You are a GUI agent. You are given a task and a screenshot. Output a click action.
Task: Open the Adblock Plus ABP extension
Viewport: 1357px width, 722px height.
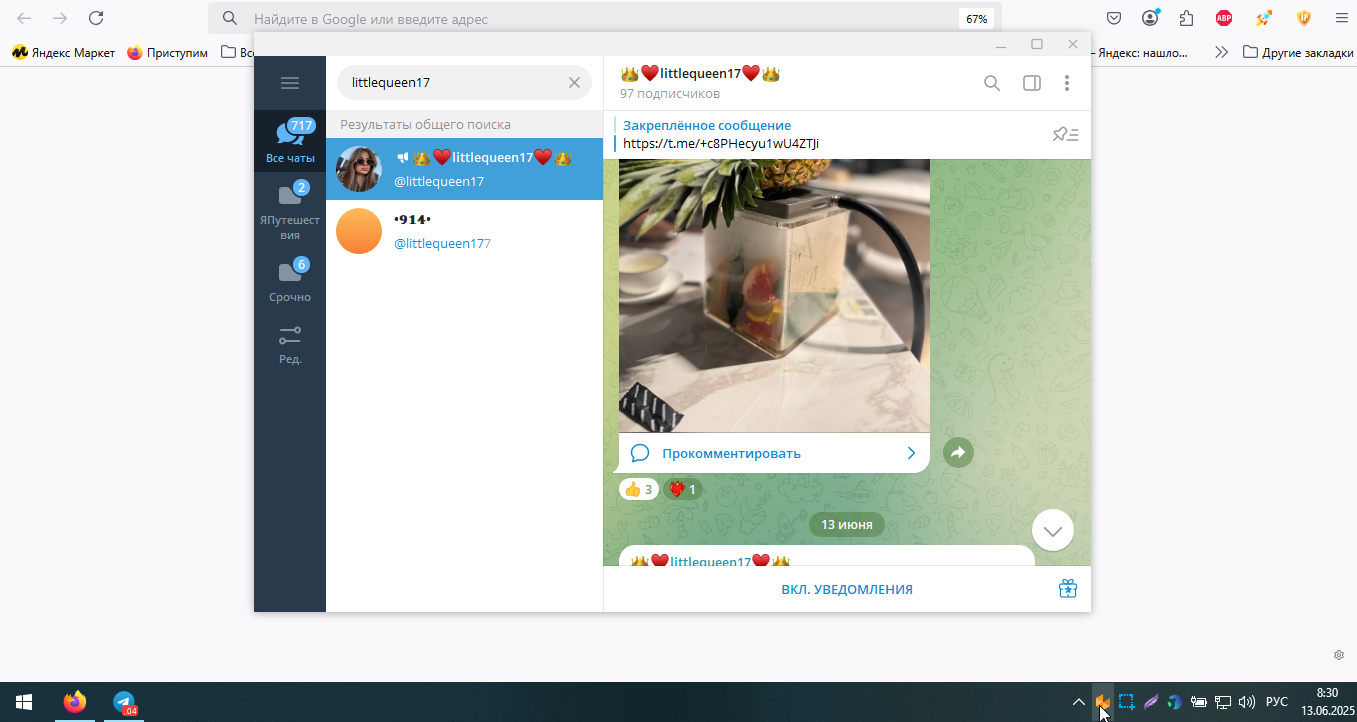(1224, 18)
